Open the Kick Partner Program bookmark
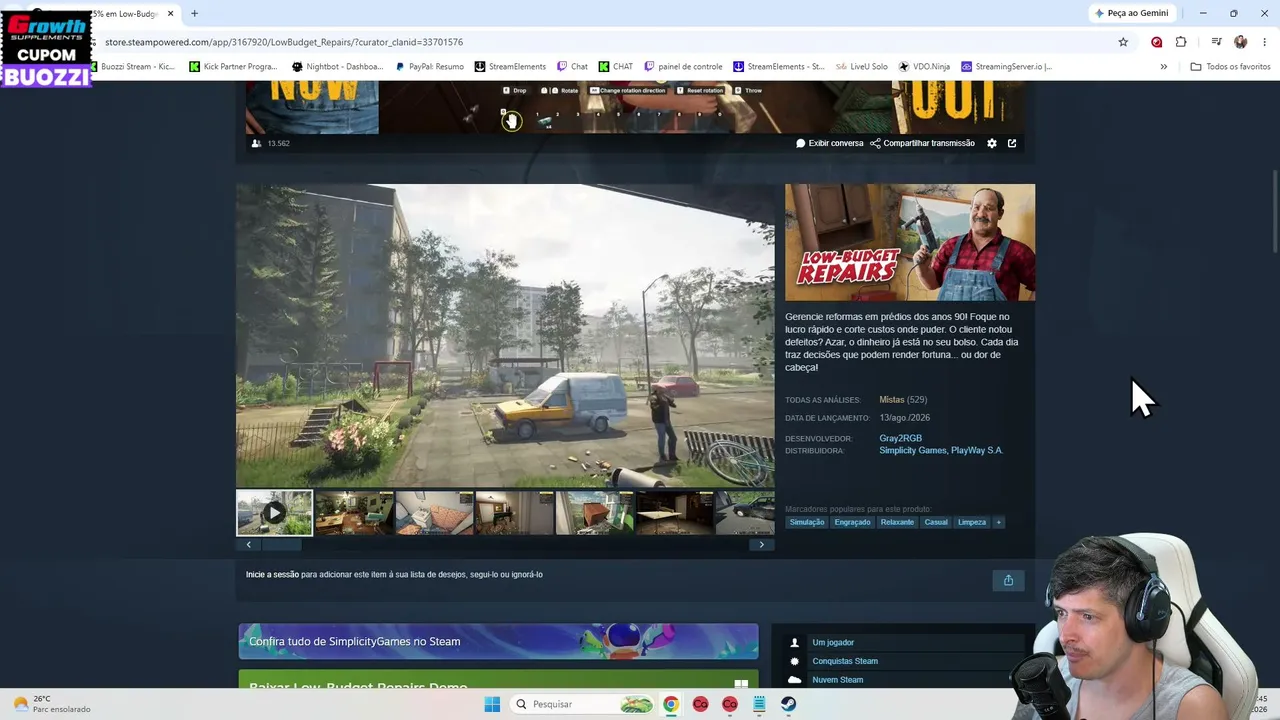This screenshot has height=720, width=1280. tap(233, 67)
